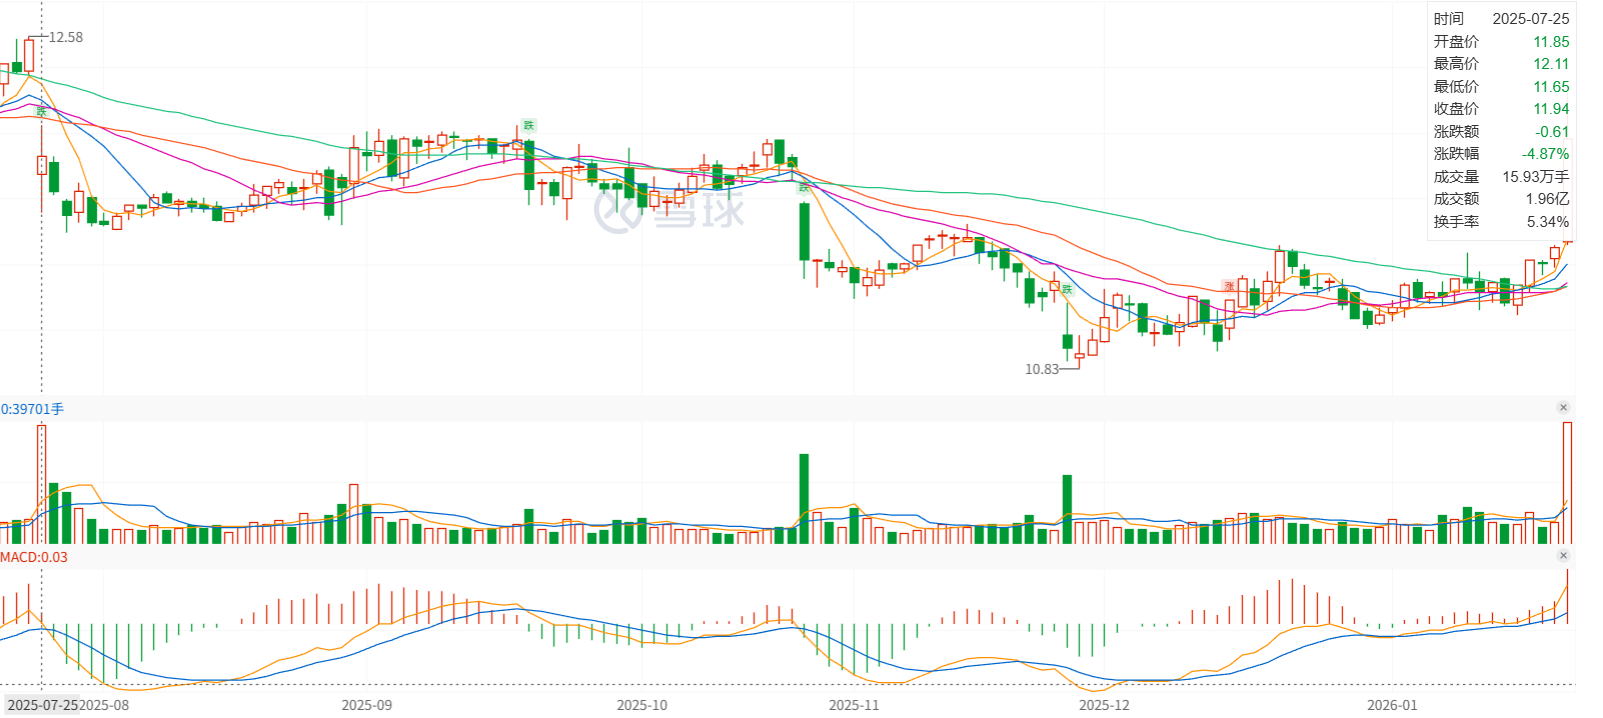Click the highlighted 2025-07-25 crosshair date
The image size is (1603, 718).
tap(41, 705)
